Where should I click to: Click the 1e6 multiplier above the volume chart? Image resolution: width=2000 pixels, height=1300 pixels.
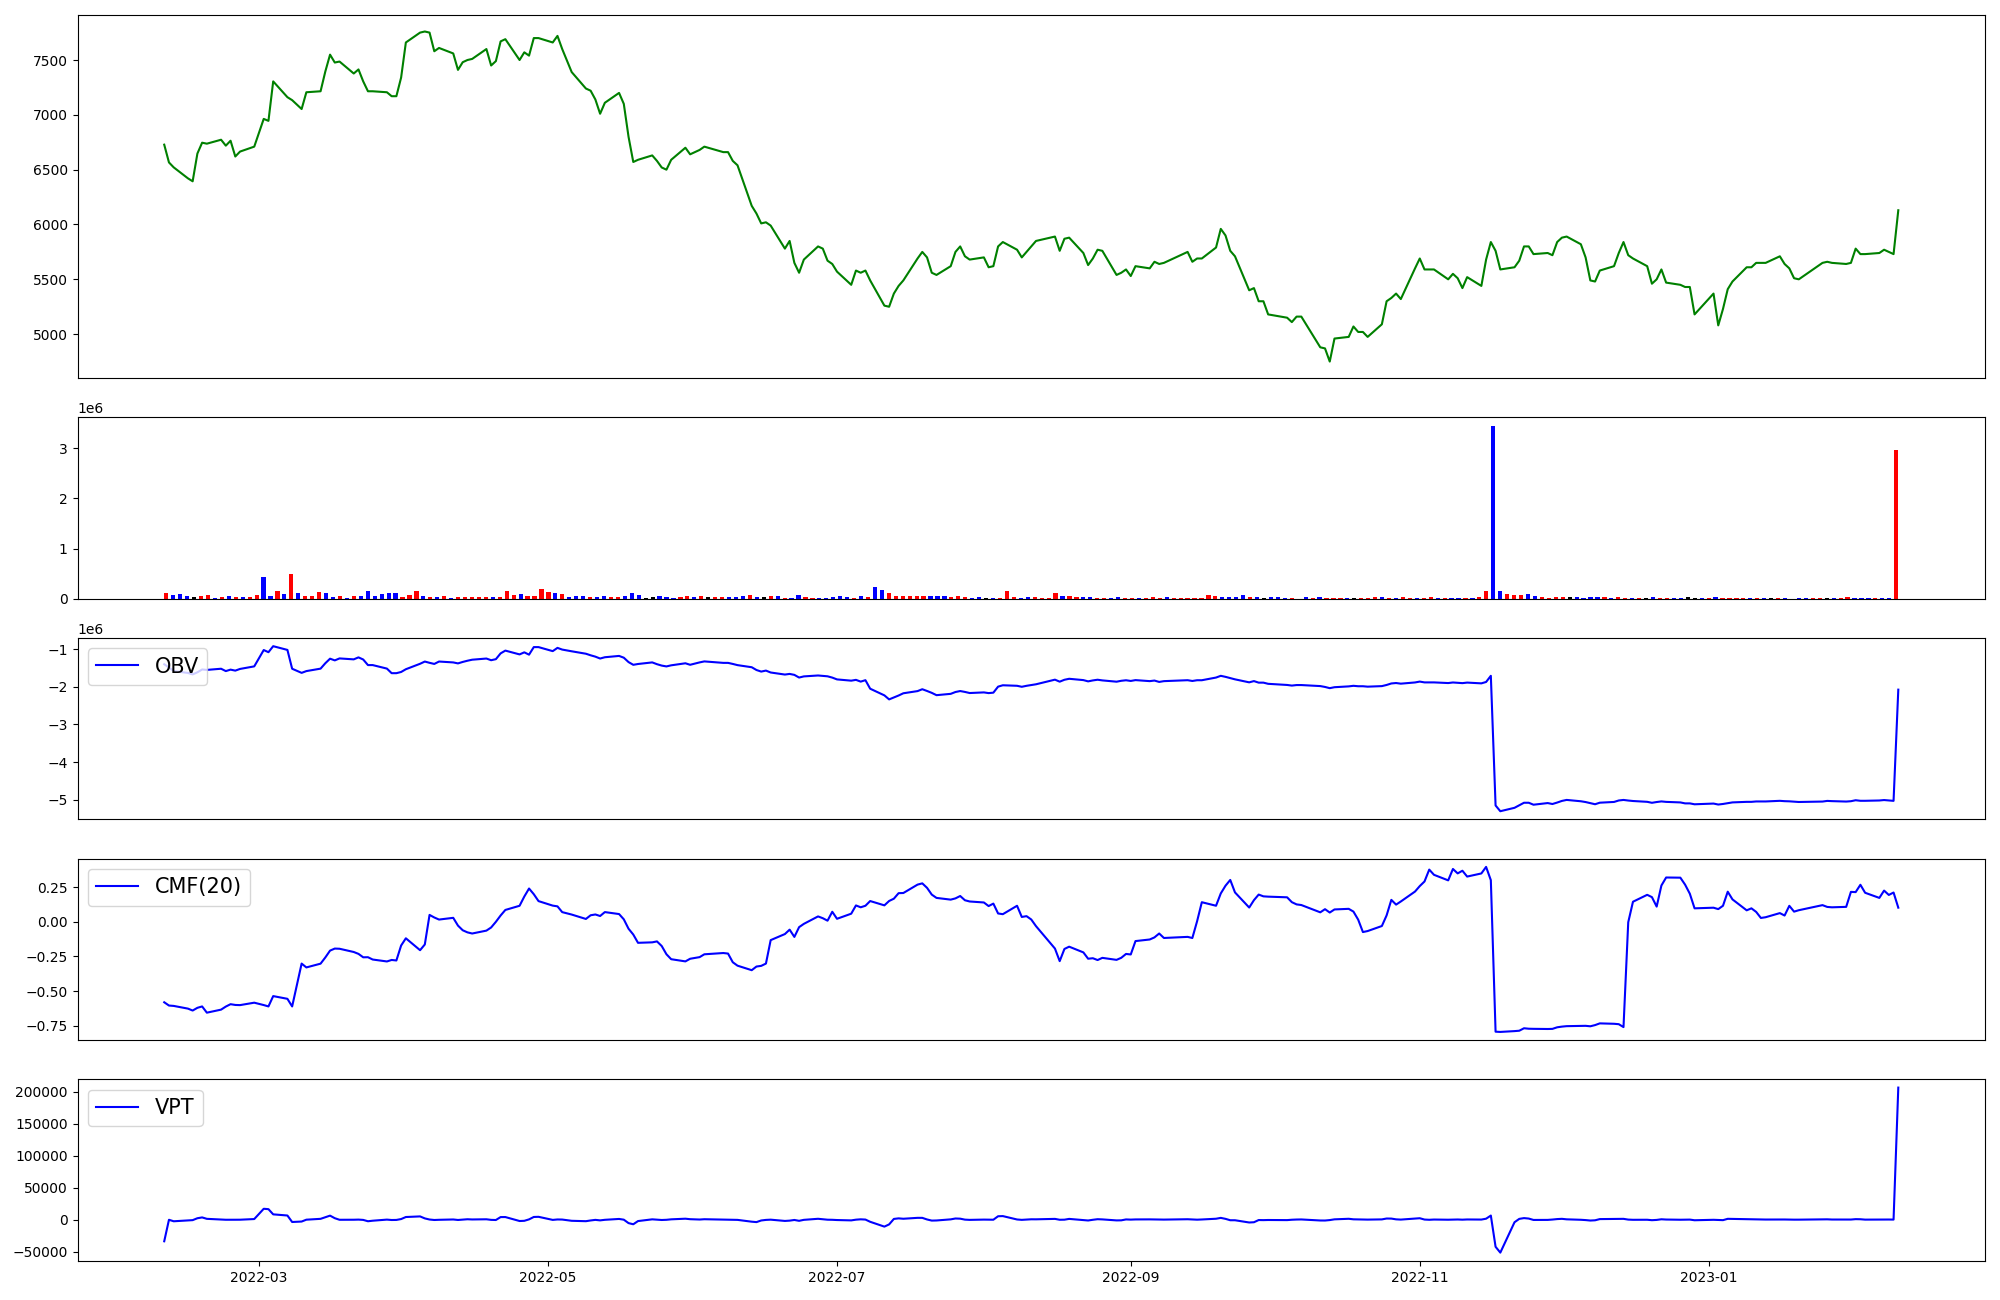coord(91,408)
